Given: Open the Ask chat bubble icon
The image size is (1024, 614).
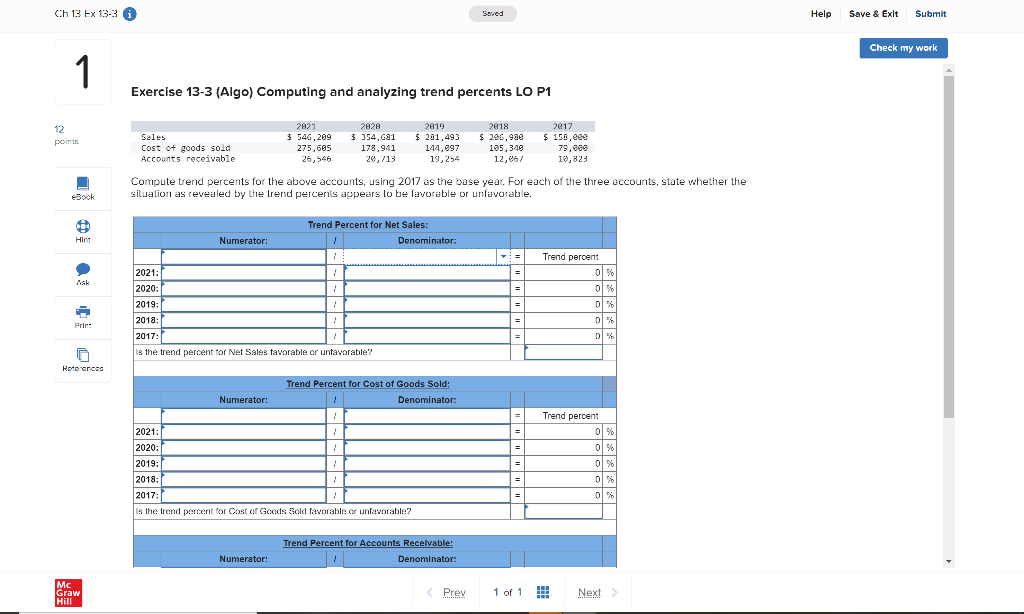Looking at the screenshot, I should pos(83,269).
